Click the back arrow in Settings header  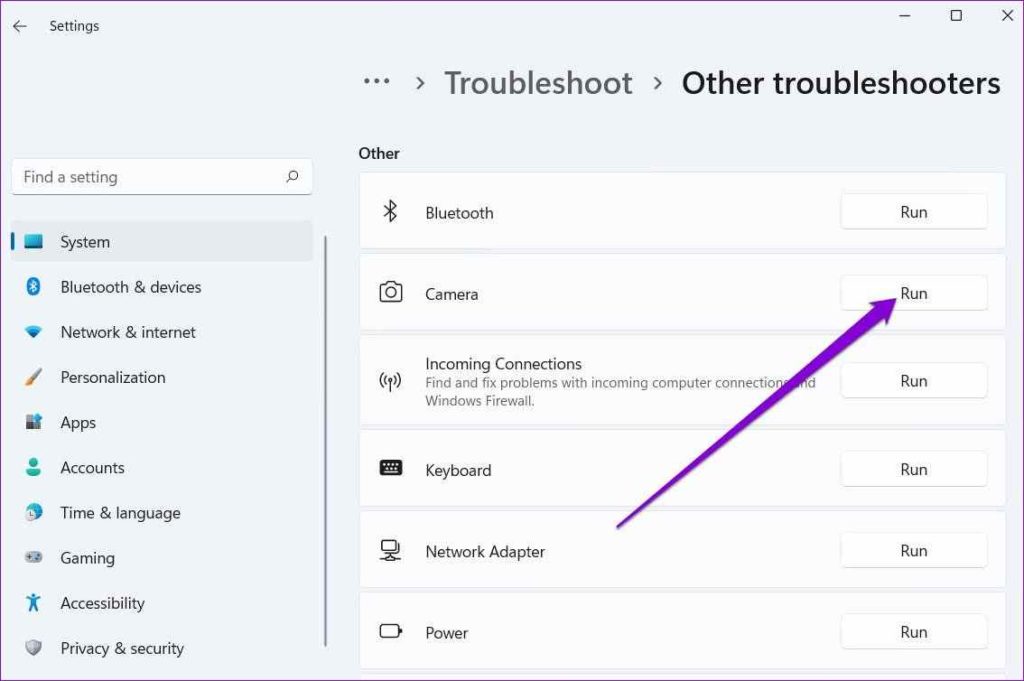tap(20, 26)
